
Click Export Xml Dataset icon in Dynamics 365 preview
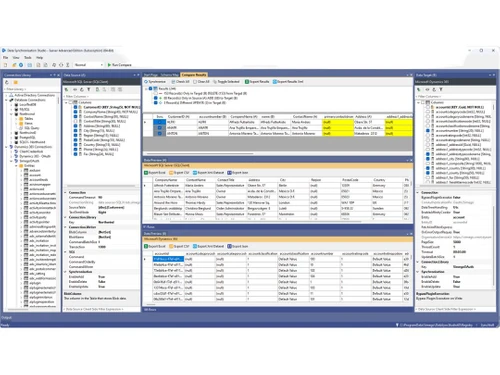pos(195,246)
